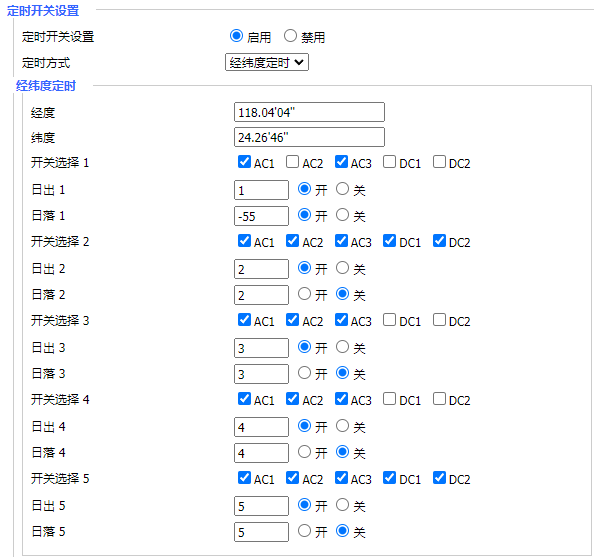Viewport: 594px width, 557px height.
Task: Click the 日落 3 value field
Action: [261, 374]
